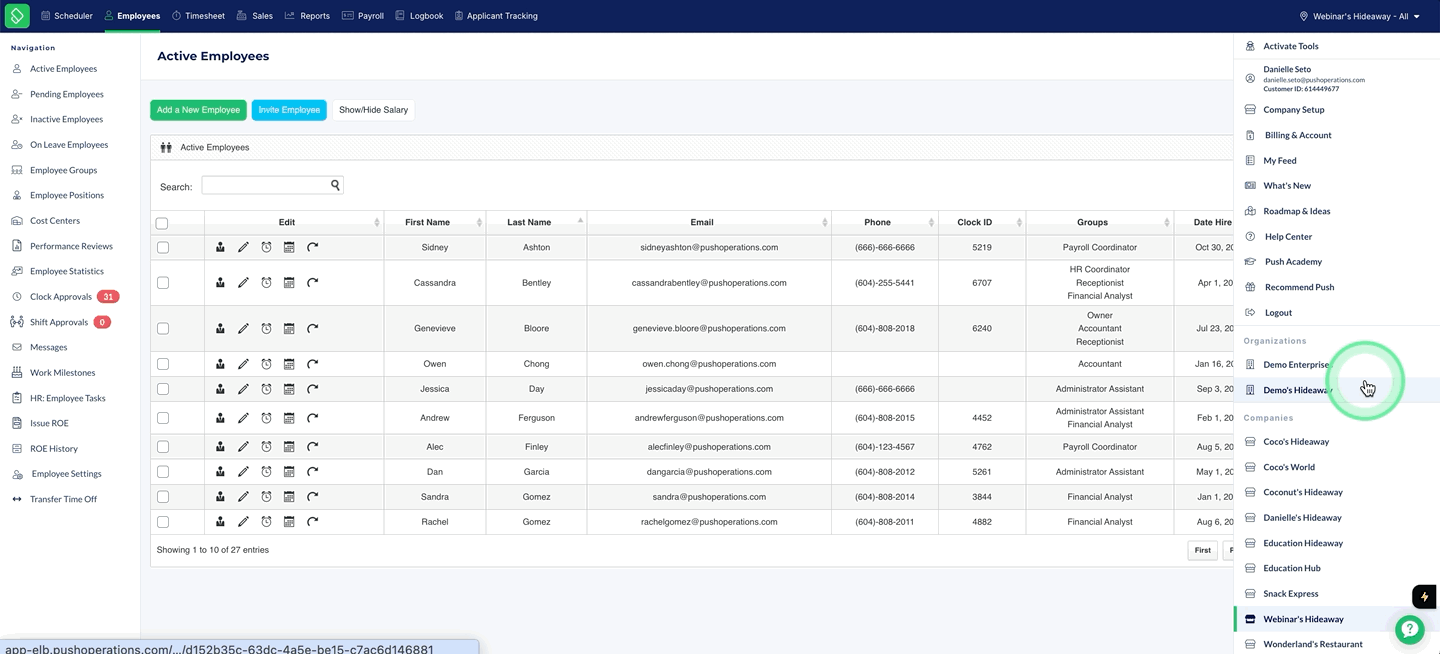
Task: Click the Push Operations logo
Action: click(17, 16)
